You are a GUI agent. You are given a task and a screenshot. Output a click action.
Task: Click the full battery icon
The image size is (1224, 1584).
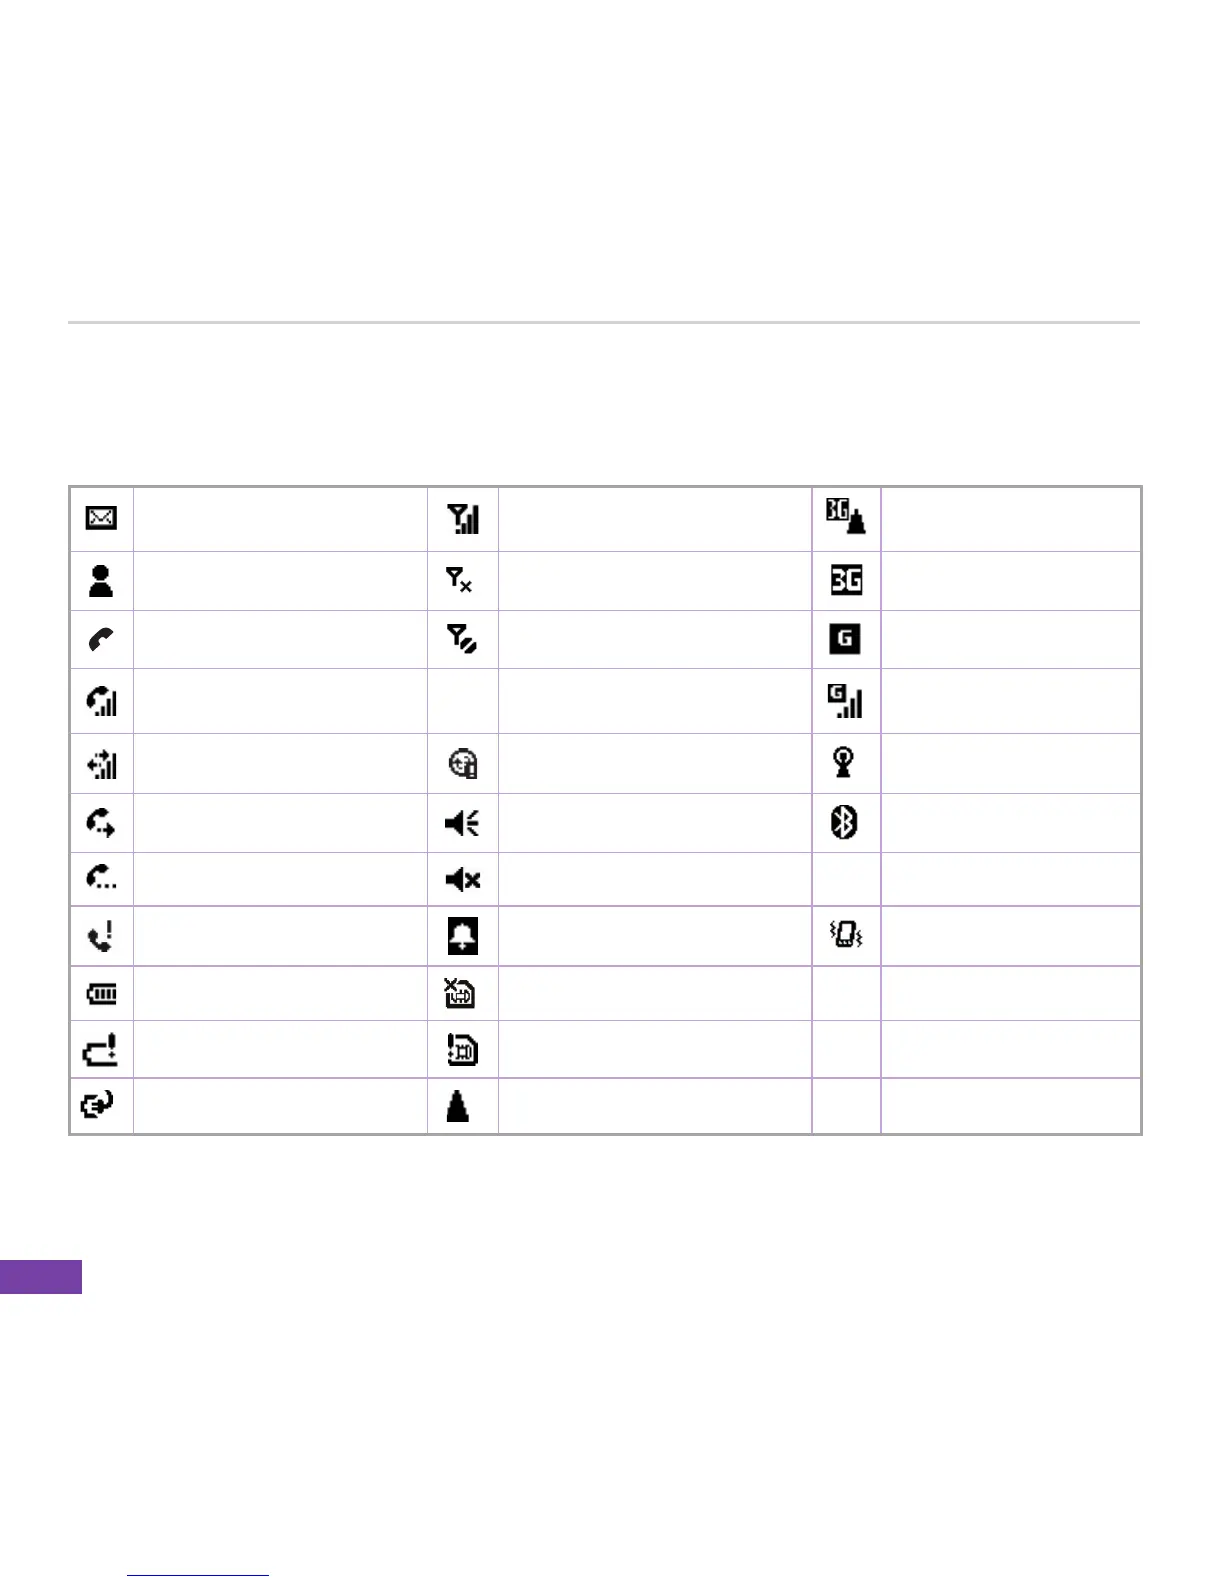(101, 994)
